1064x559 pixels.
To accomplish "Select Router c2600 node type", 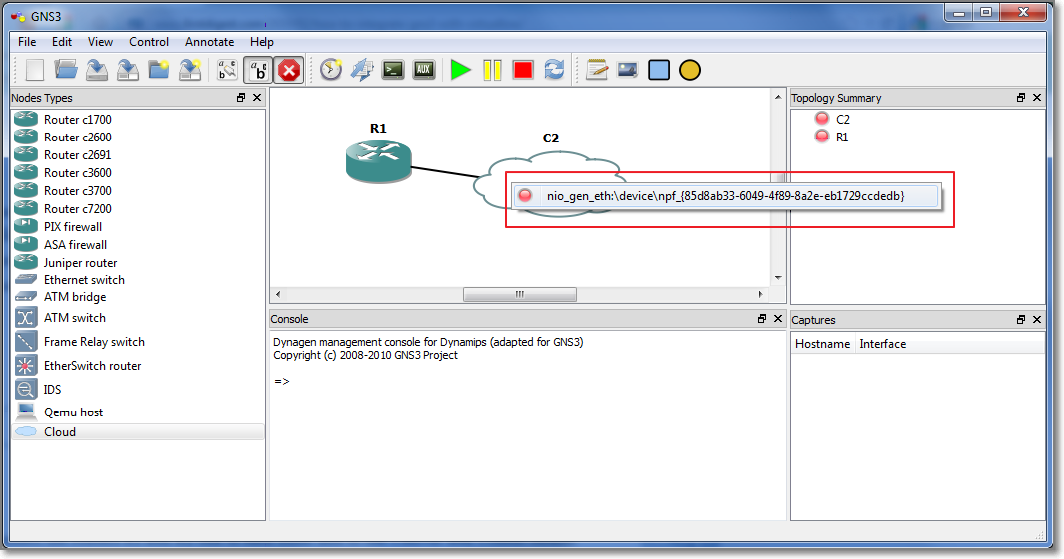I will pyautogui.click(x=138, y=137).
